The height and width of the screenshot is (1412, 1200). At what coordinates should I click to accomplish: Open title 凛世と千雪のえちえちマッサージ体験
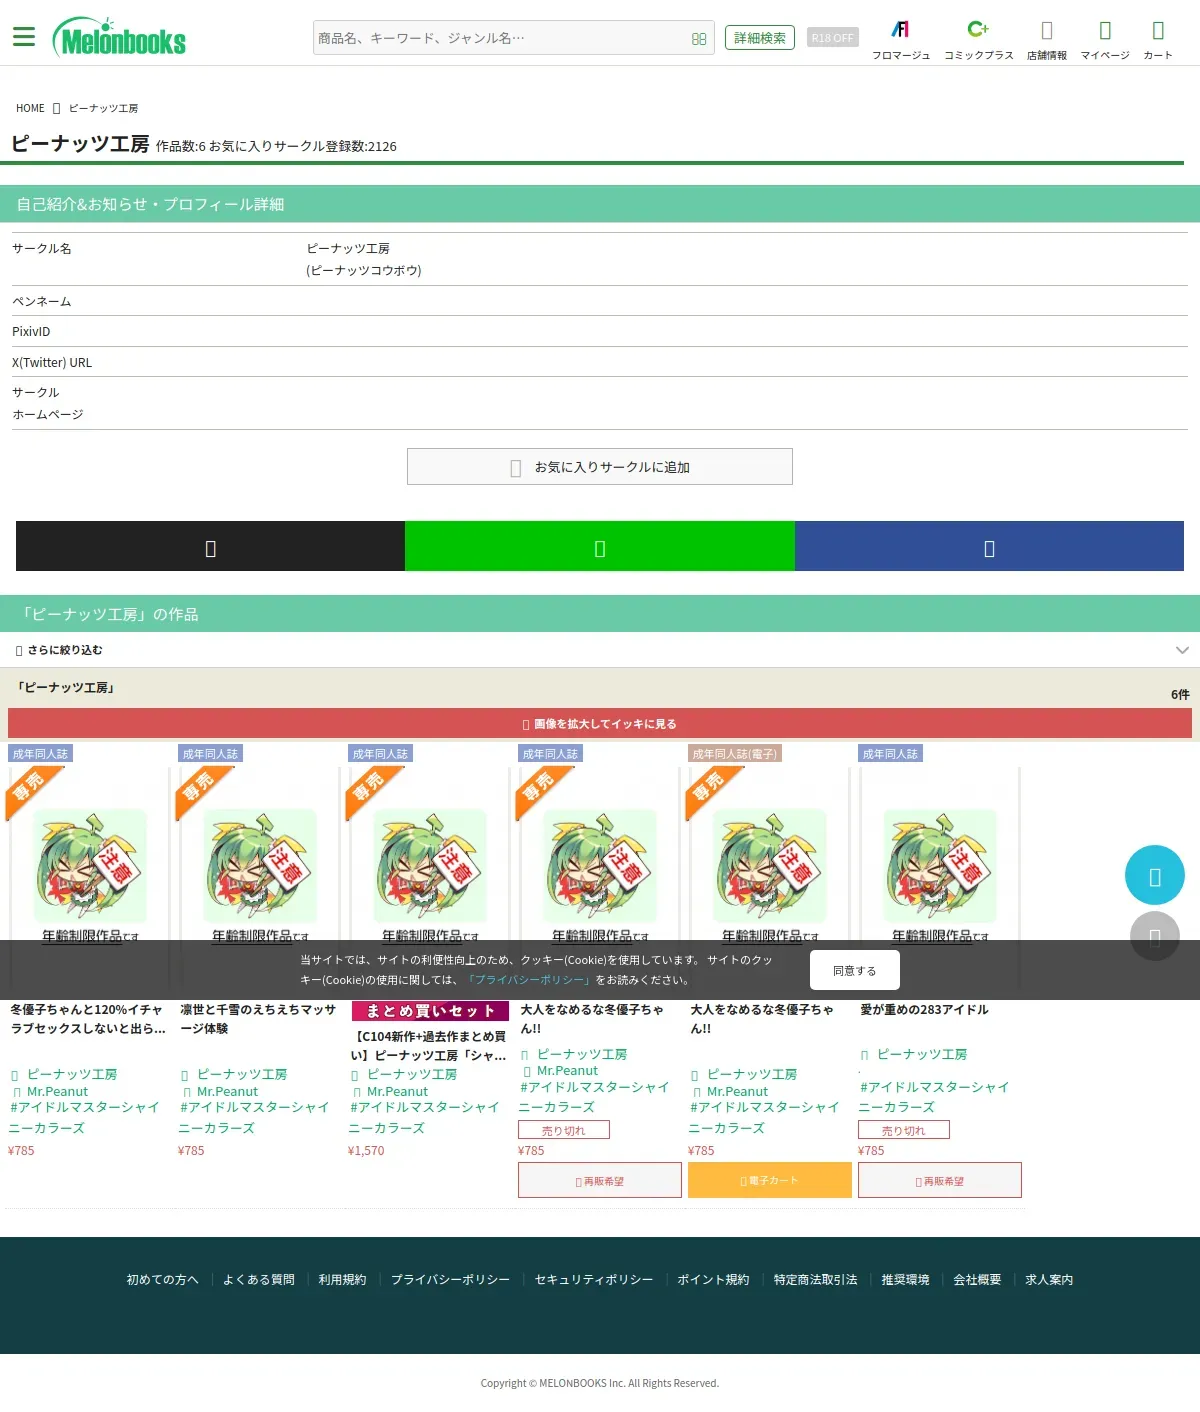point(258,1019)
